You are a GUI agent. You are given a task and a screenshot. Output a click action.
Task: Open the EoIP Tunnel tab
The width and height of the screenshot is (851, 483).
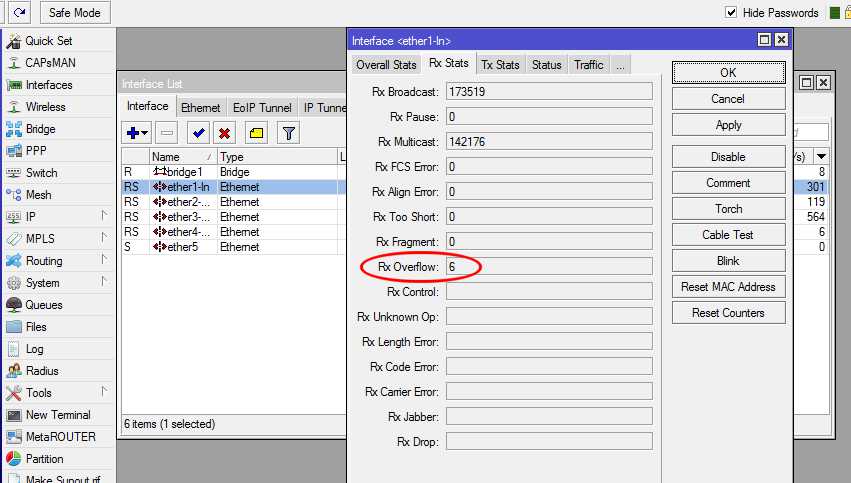pyautogui.click(x=262, y=107)
